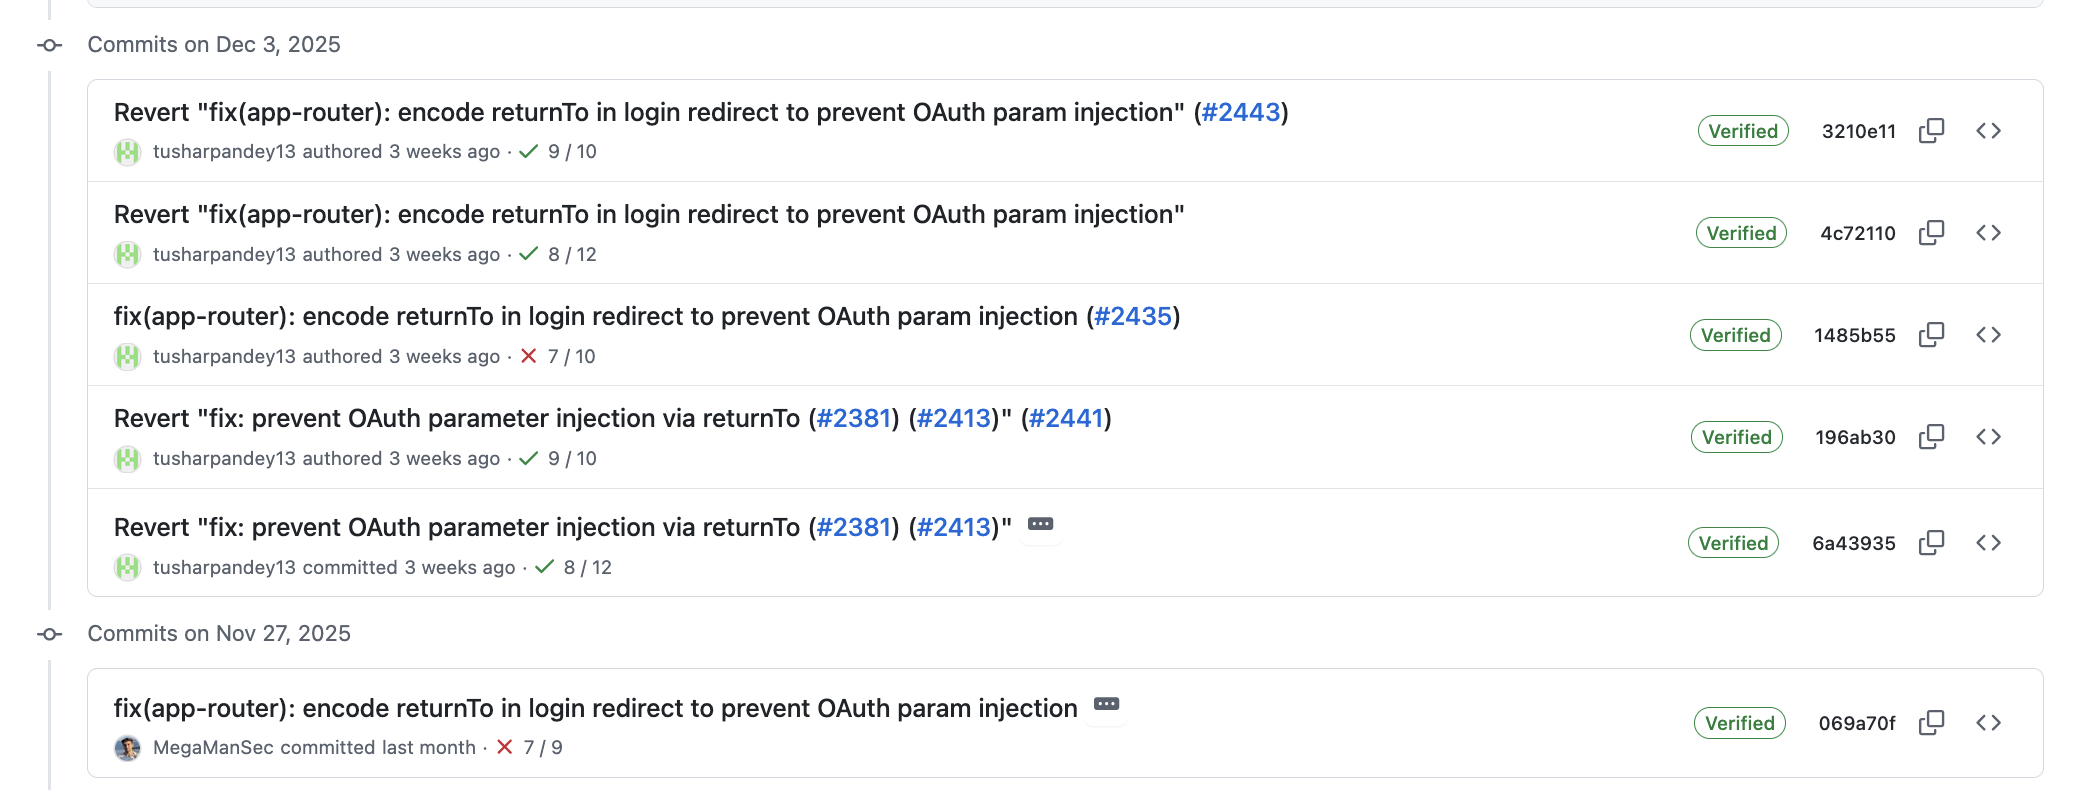Viewport: 2078px width, 798px height.
Task: Open MegaManSec's avatar profile picture
Action: pyautogui.click(x=127, y=748)
